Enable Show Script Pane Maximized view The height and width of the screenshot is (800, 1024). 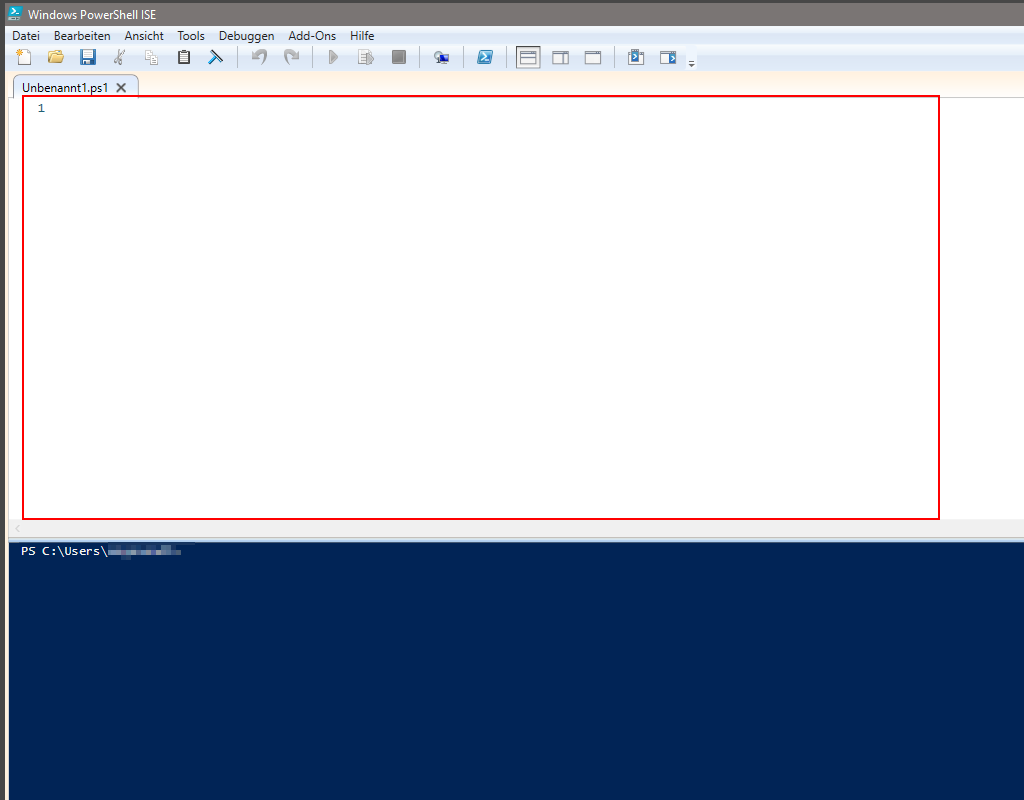pyautogui.click(x=593, y=57)
